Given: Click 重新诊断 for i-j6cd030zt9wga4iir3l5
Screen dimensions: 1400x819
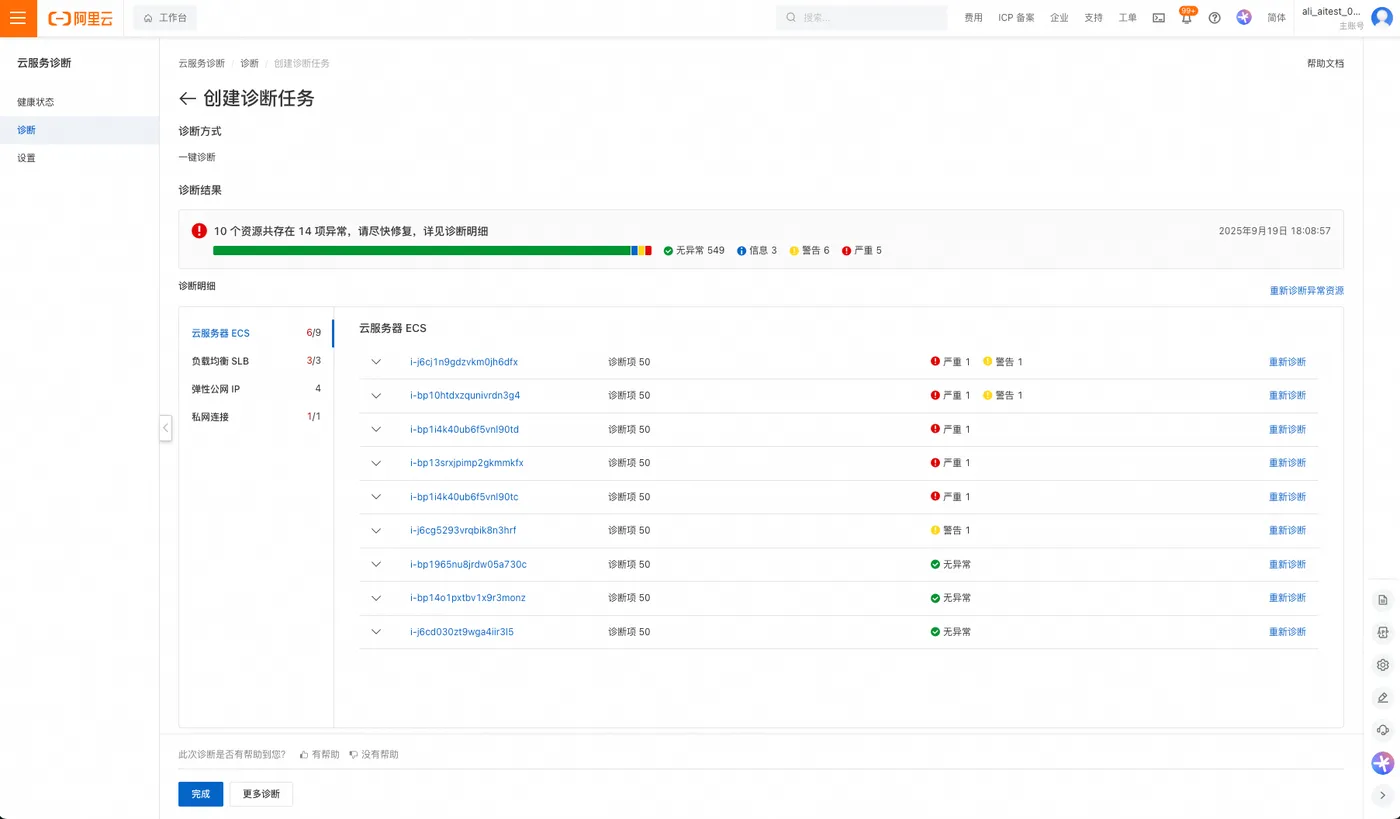Looking at the screenshot, I should click(1287, 632).
